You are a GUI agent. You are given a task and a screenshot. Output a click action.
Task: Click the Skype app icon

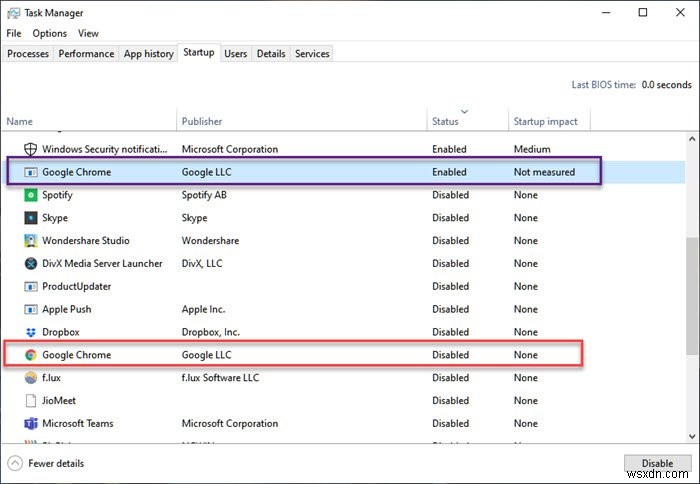click(x=30, y=218)
